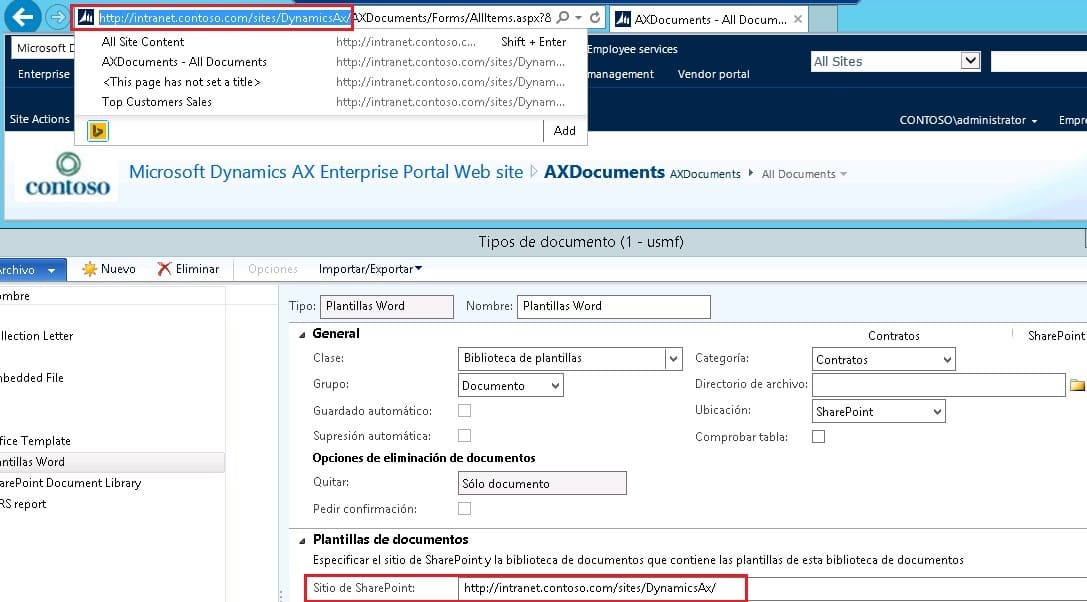Screen dimensions: 1087x602
Task: Click the Nuevo toolbar button
Action: tap(109, 269)
